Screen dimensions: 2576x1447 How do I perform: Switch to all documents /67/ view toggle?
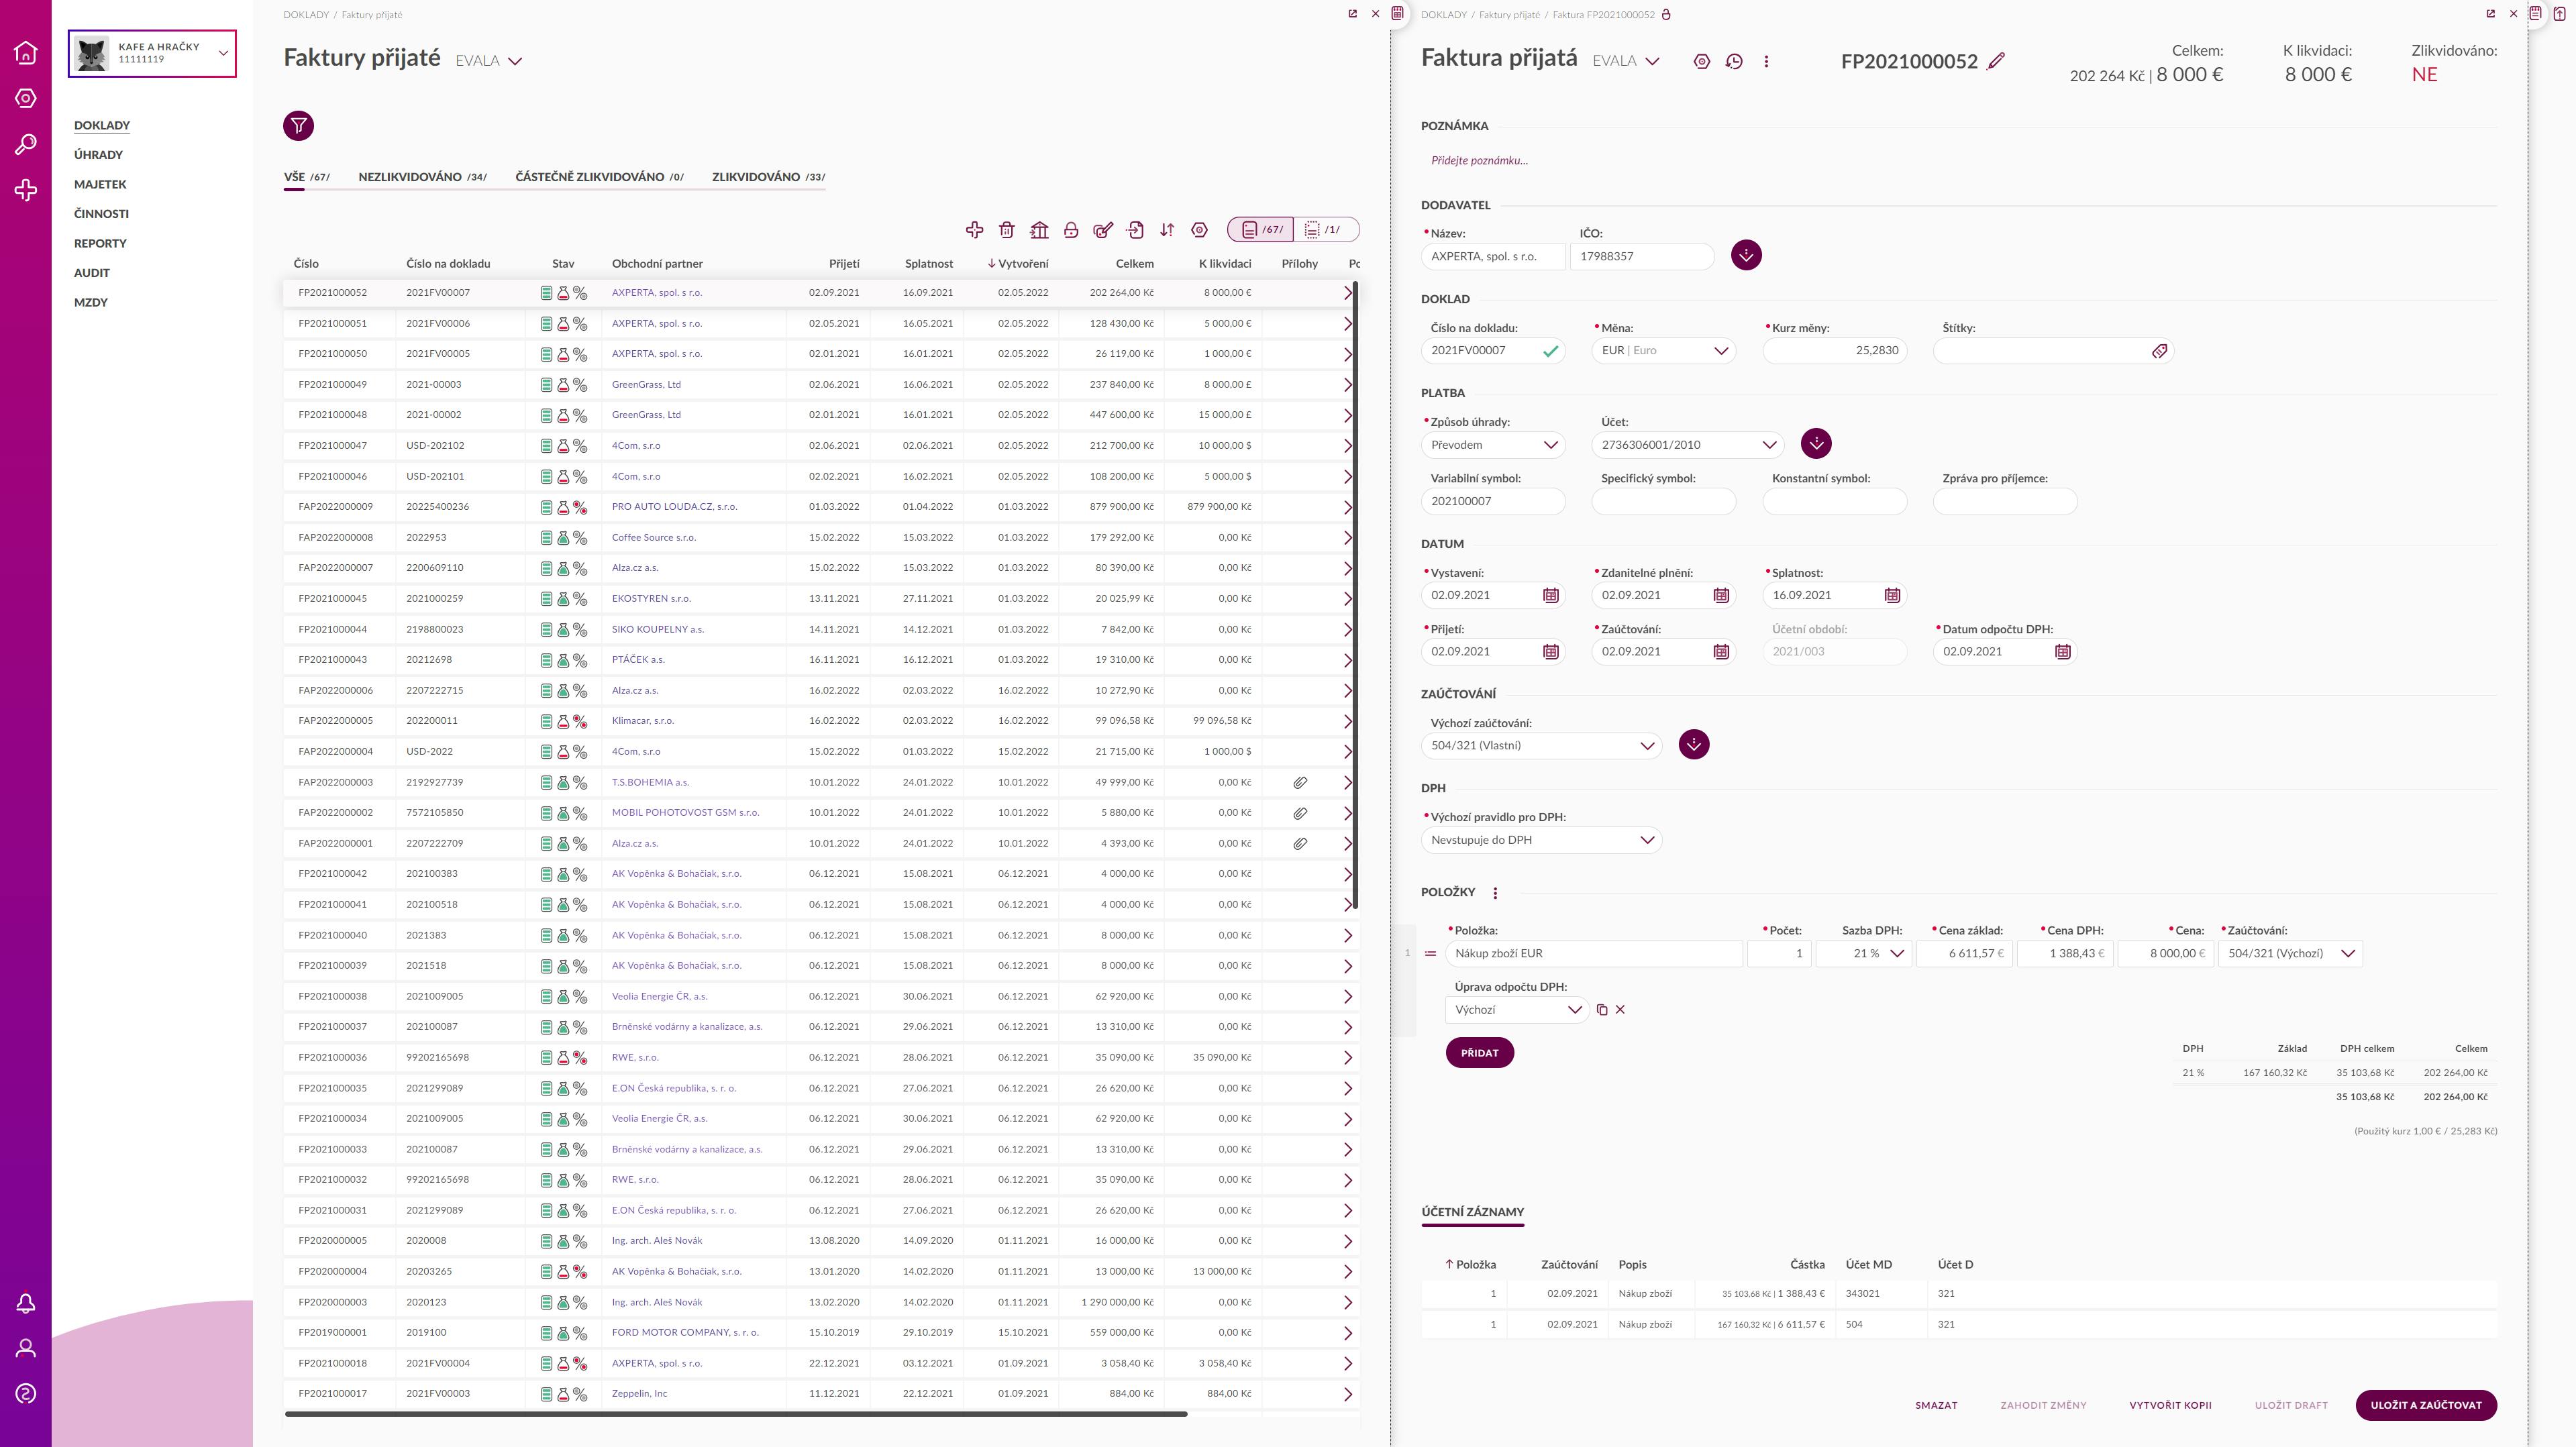[x=1261, y=230]
